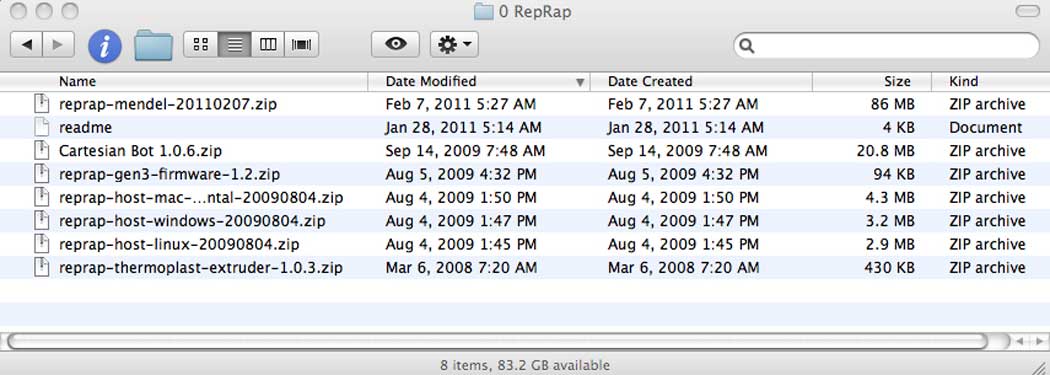The image size is (1050, 375).
Task: Select the Cartesian Bot 1.0.6.zip file icon
Action: click(42, 151)
